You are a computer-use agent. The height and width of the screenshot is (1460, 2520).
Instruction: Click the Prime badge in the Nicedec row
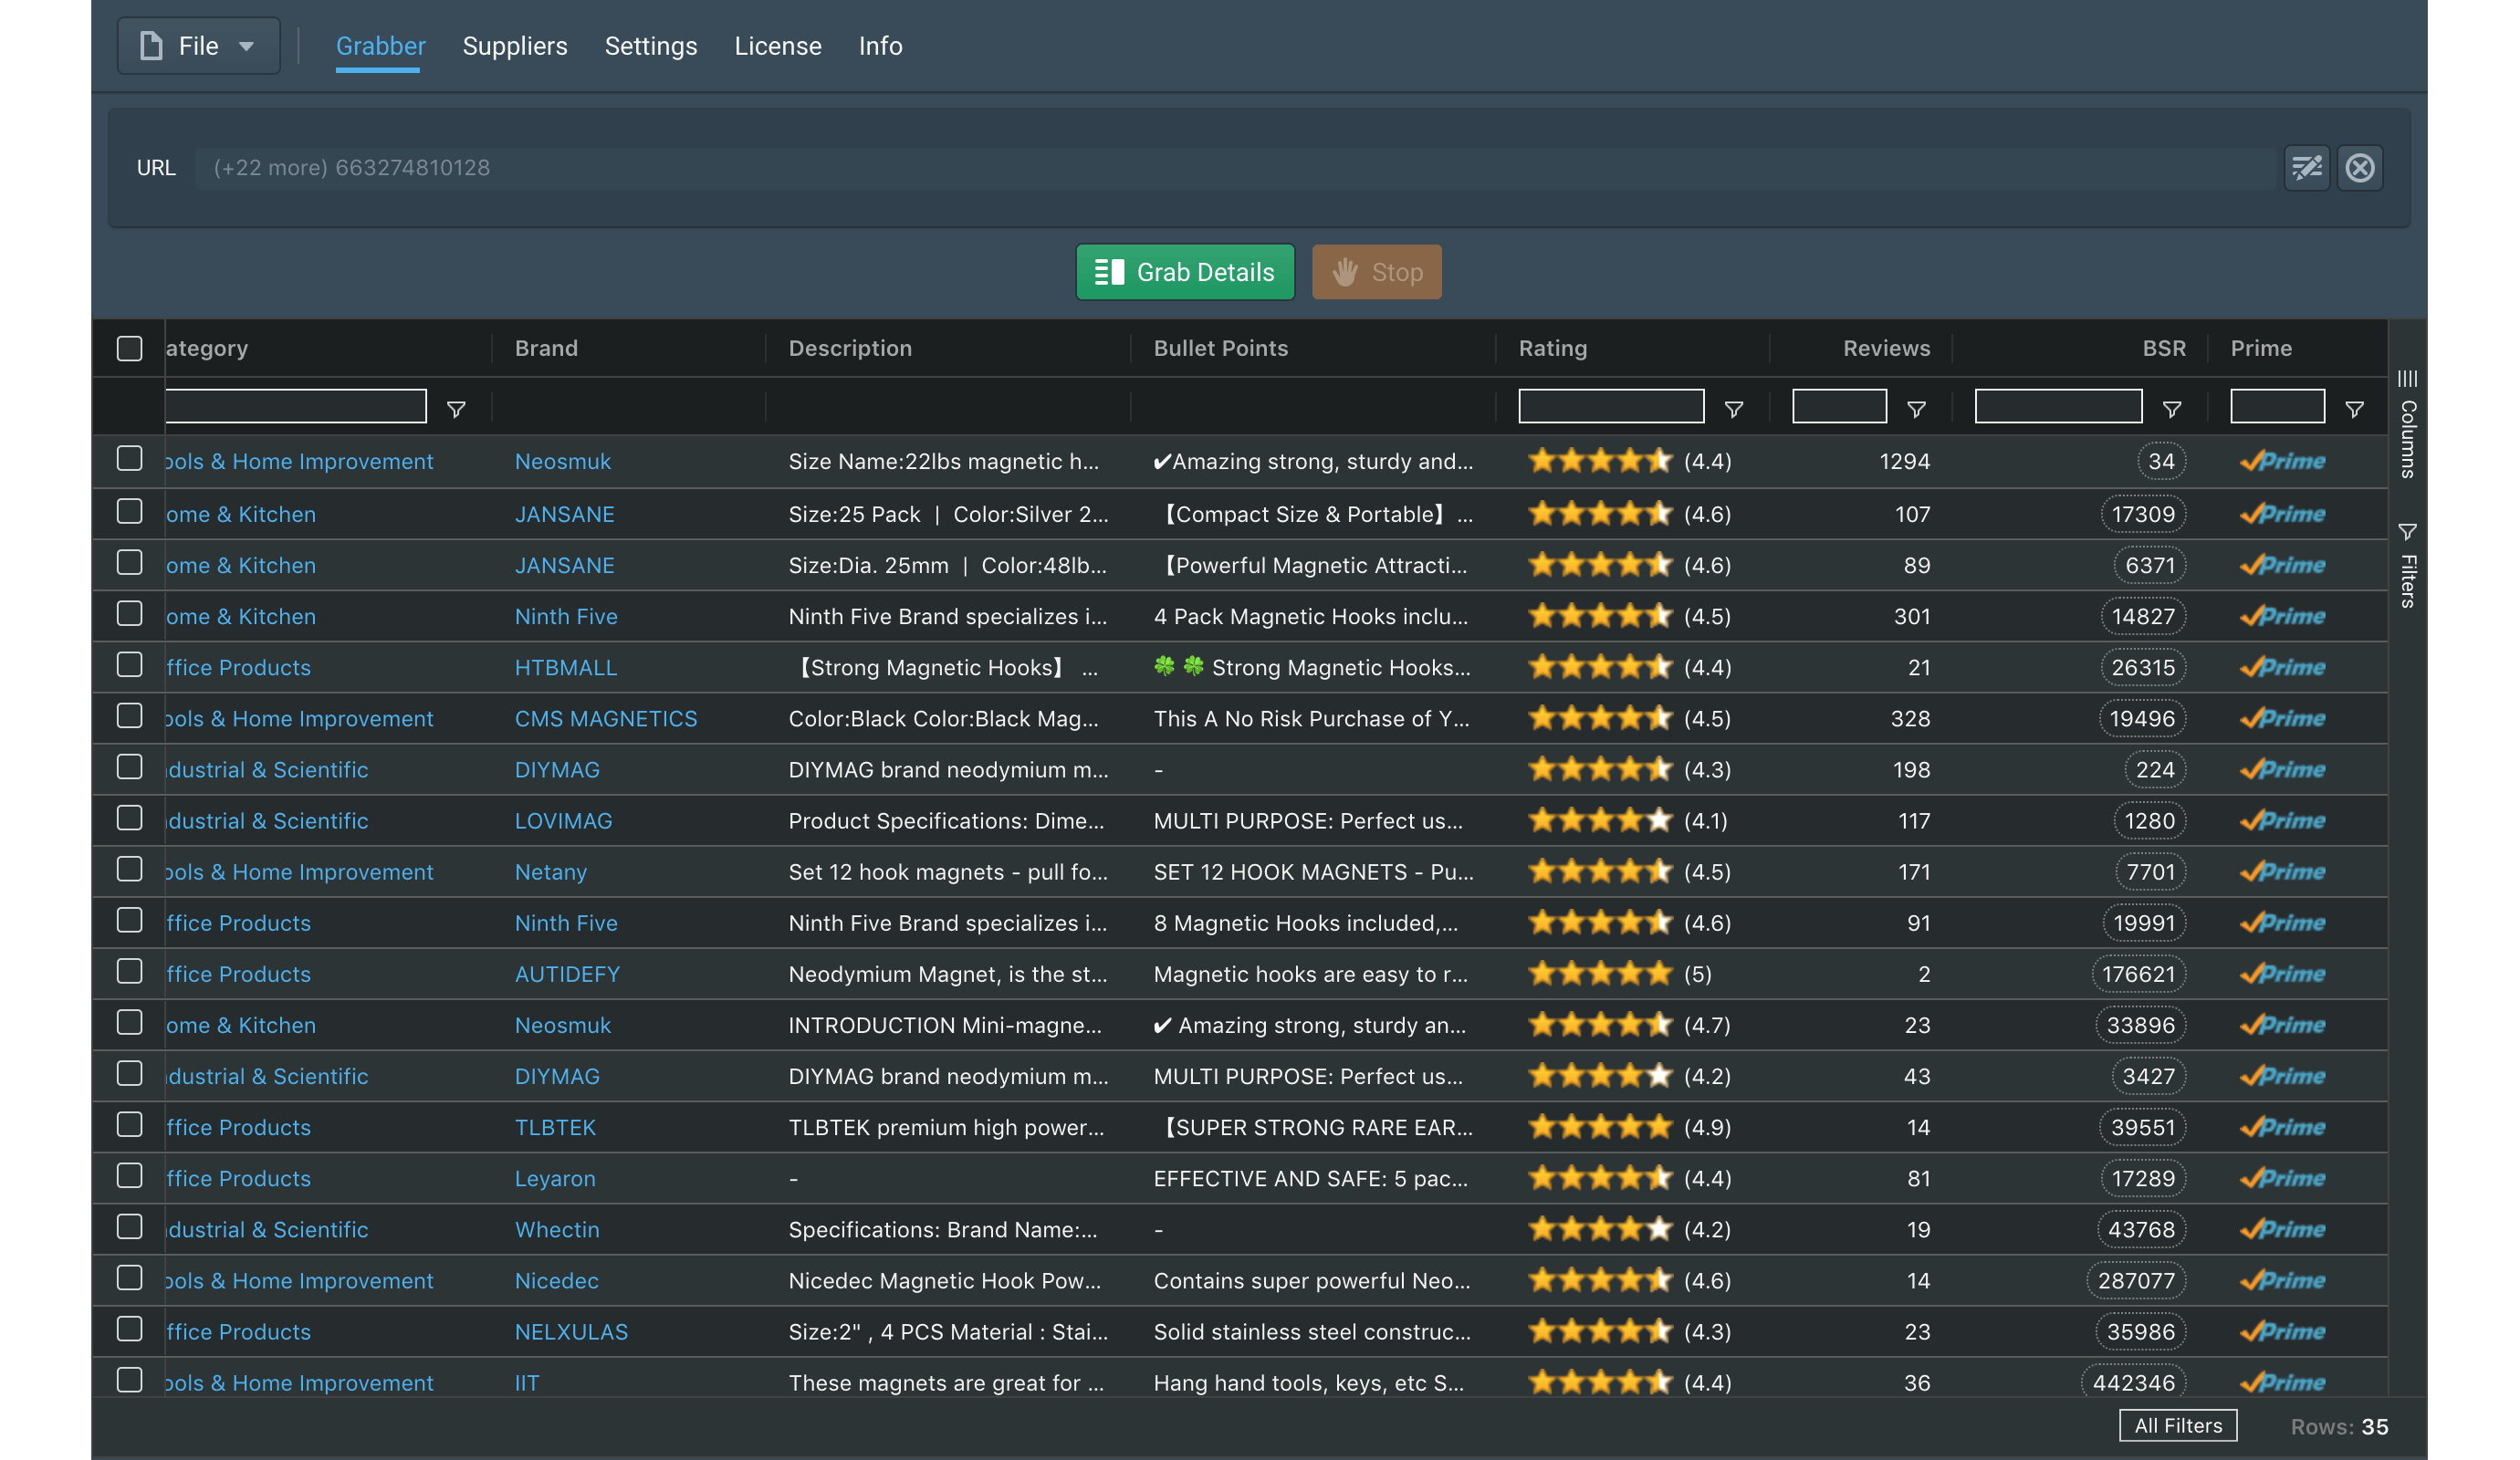click(x=2282, y=1280)
